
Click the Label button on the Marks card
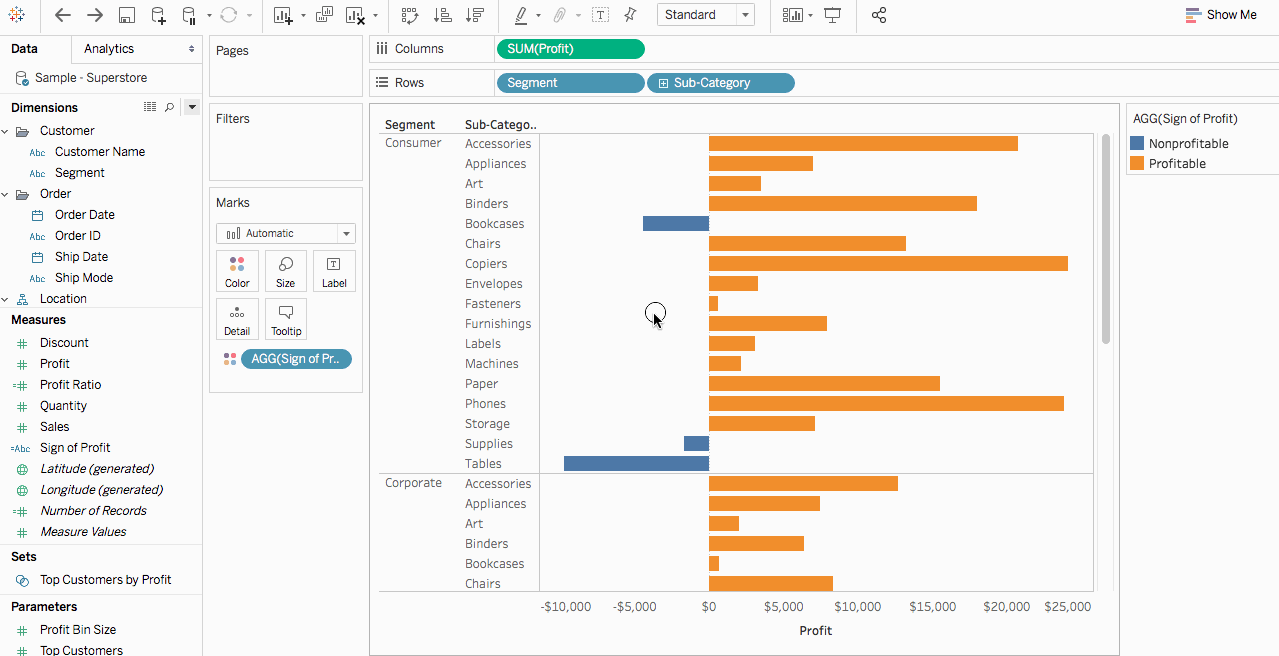tap(334, 270)
